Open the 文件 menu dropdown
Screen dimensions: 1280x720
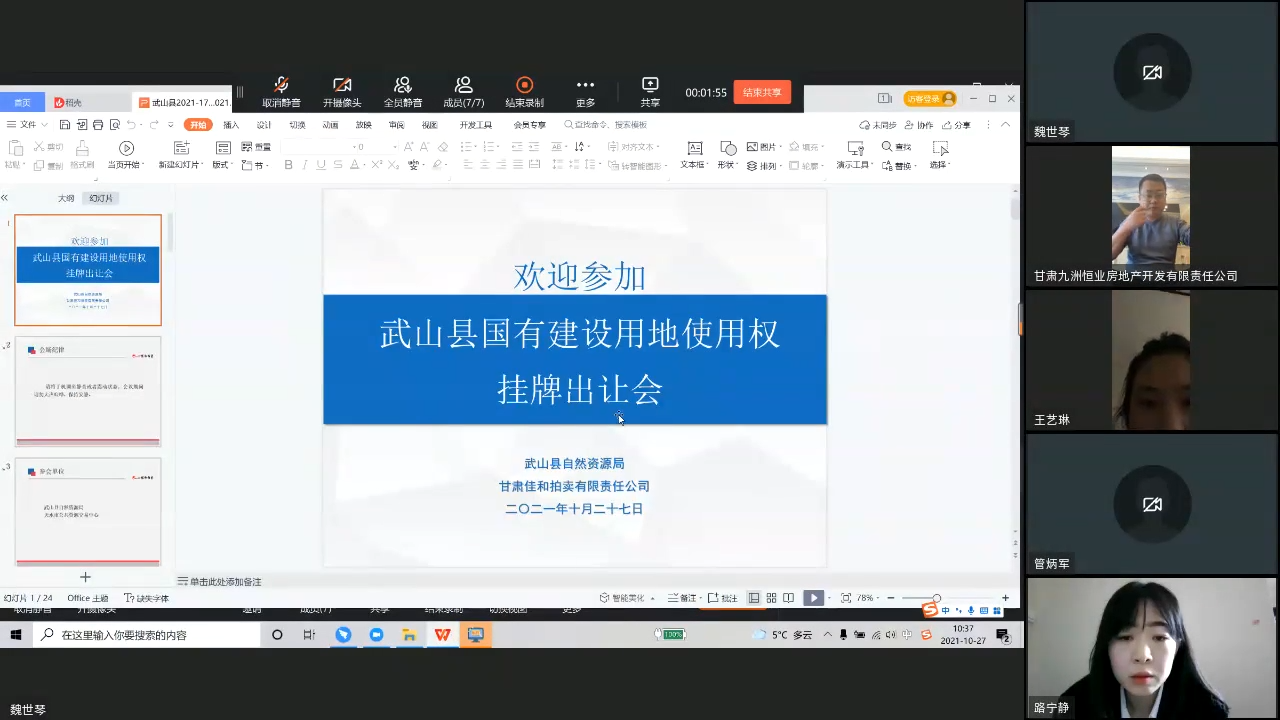click(x=27, y=125)
